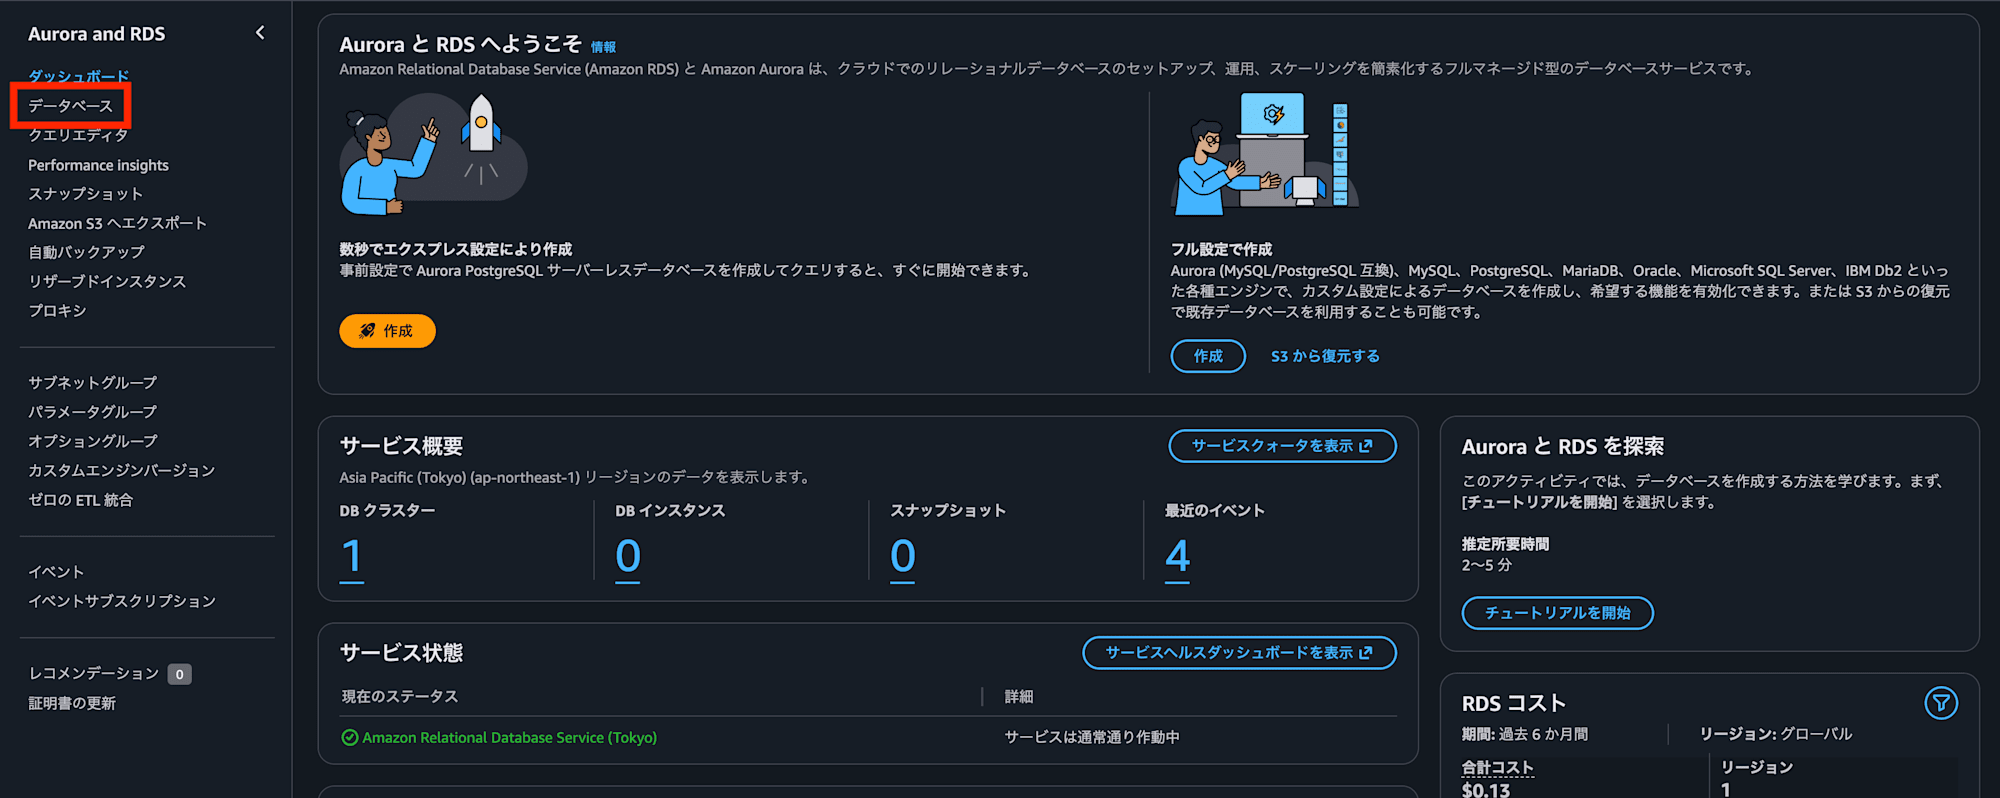Image resolution: width=2000 pixels, height=798 pixels.
Task: Open プロキシ in the sidebar
Action: (x=57, y=310)
